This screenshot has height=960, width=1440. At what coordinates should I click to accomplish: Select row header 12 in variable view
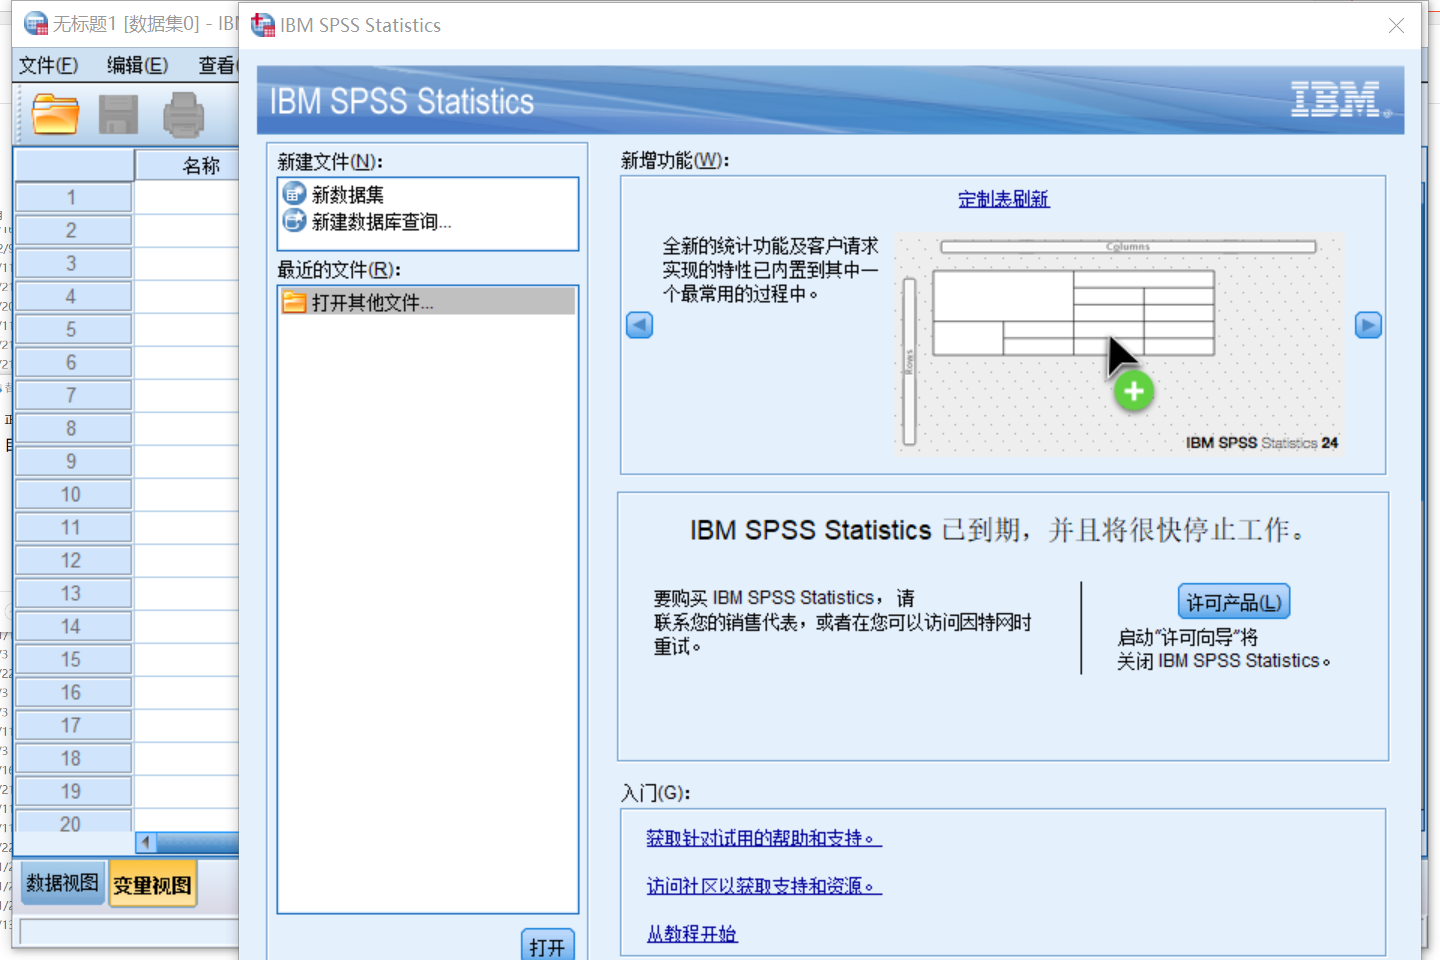click(73, 561)
